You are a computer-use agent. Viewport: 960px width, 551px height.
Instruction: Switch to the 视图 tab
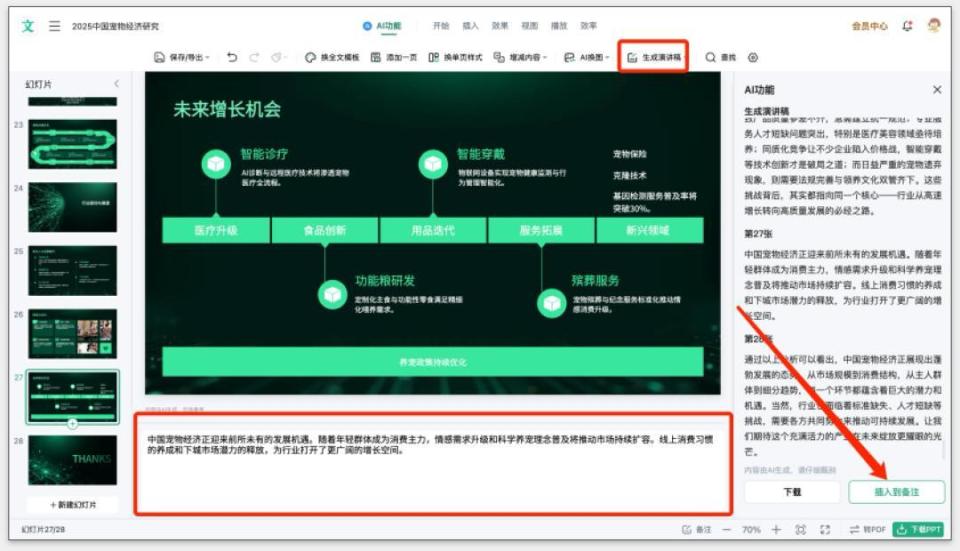click(529, 26)
